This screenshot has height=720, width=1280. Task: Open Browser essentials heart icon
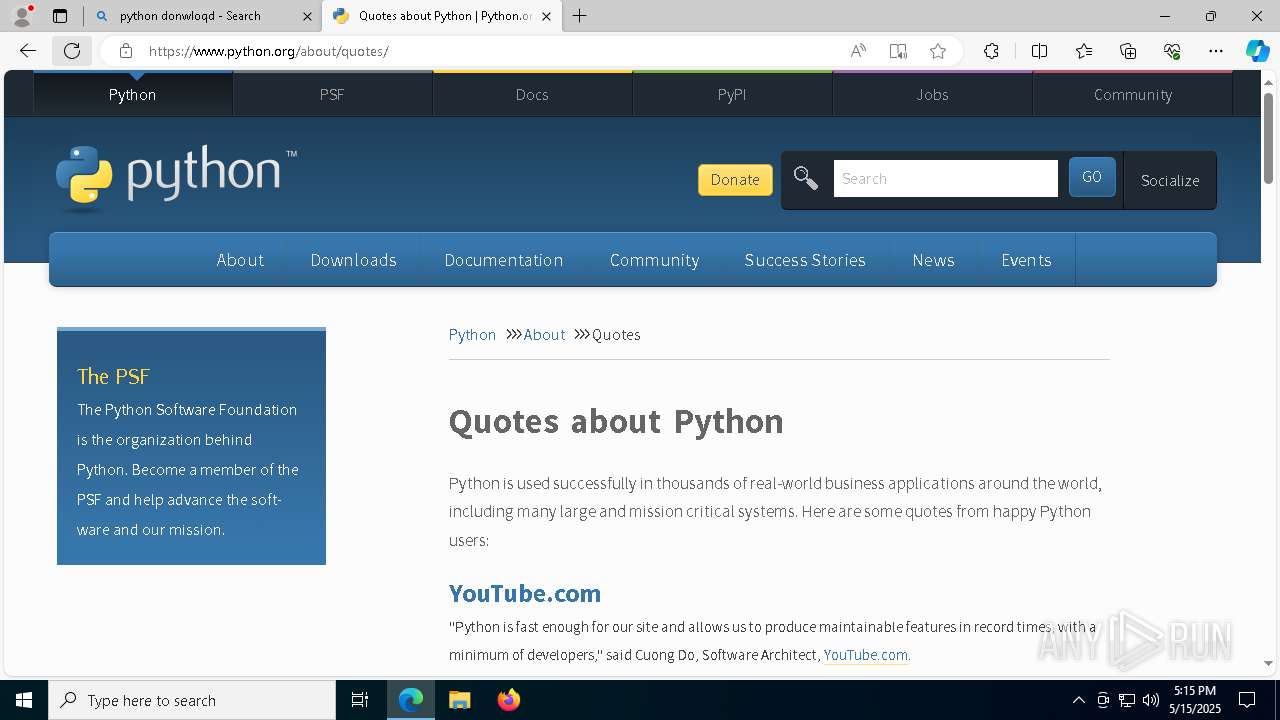(x=1172, y=51)
